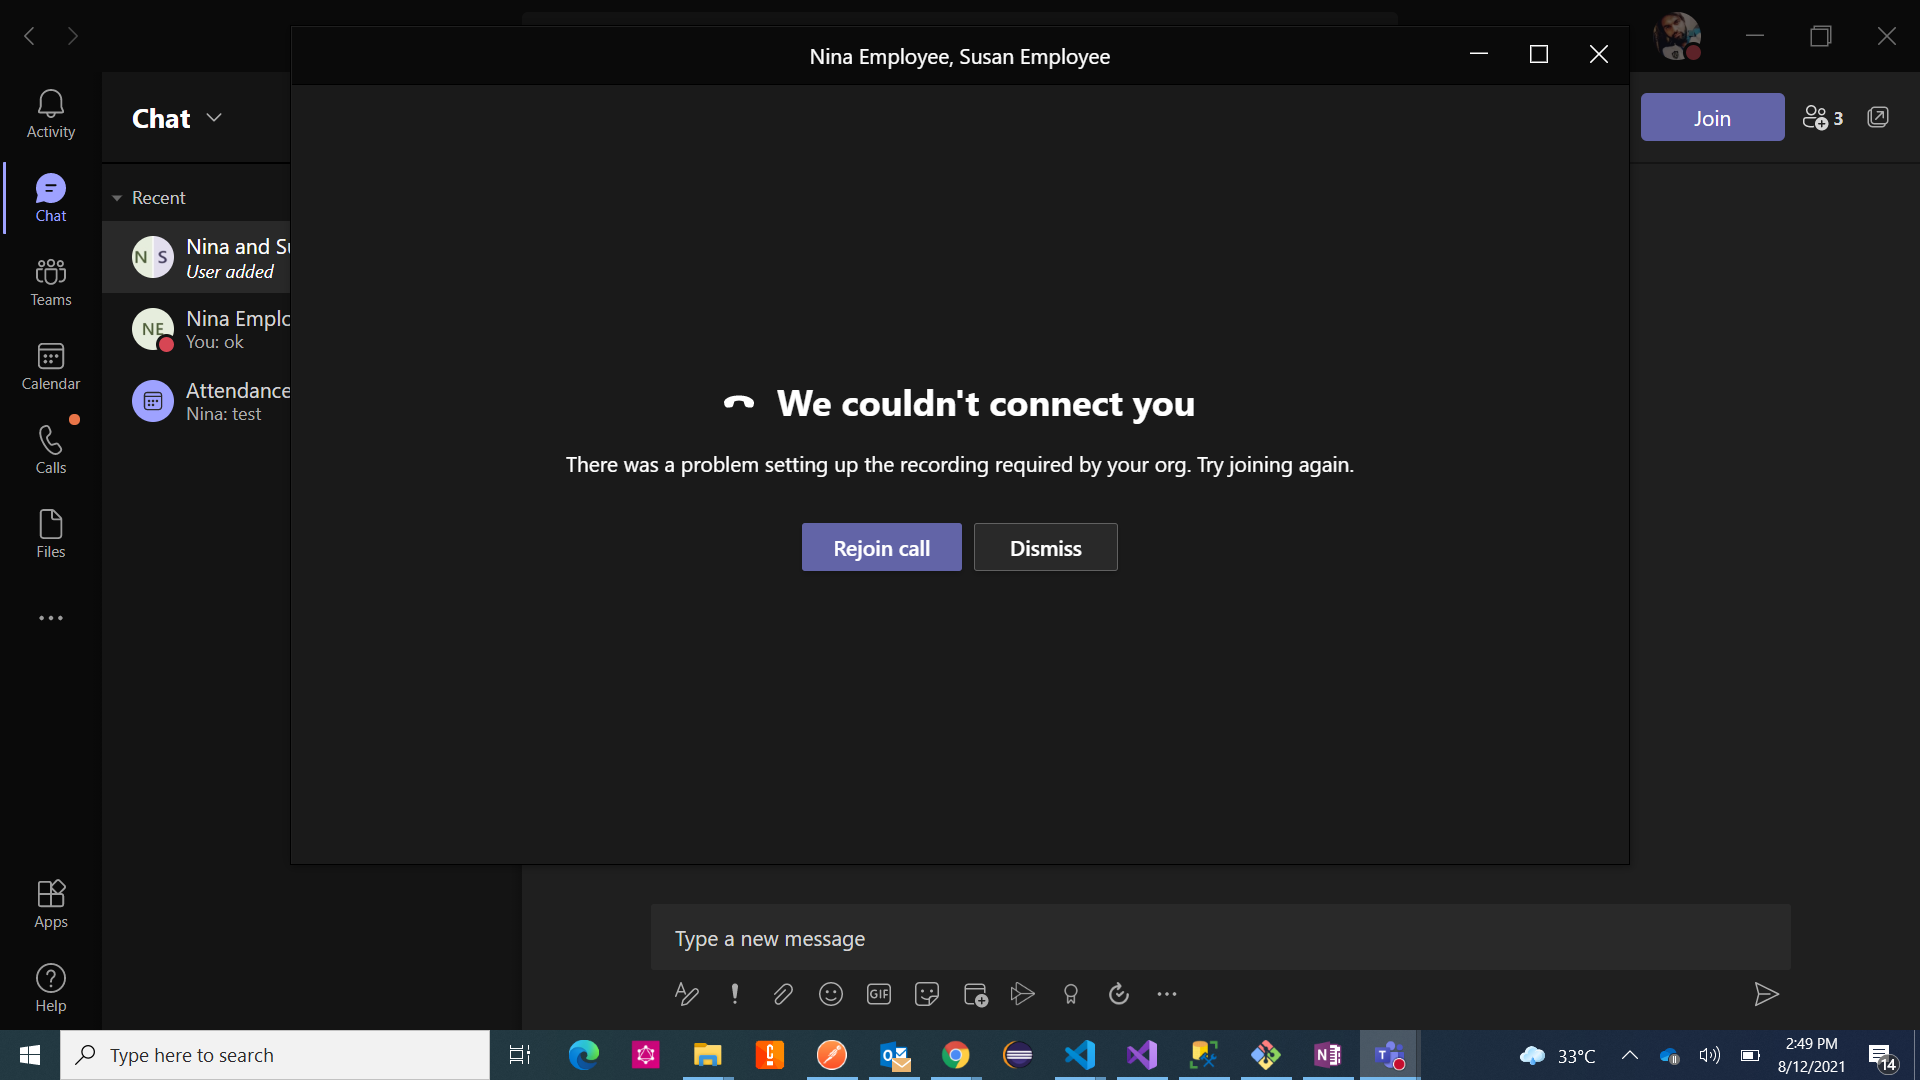Open the Calls section

50,448
